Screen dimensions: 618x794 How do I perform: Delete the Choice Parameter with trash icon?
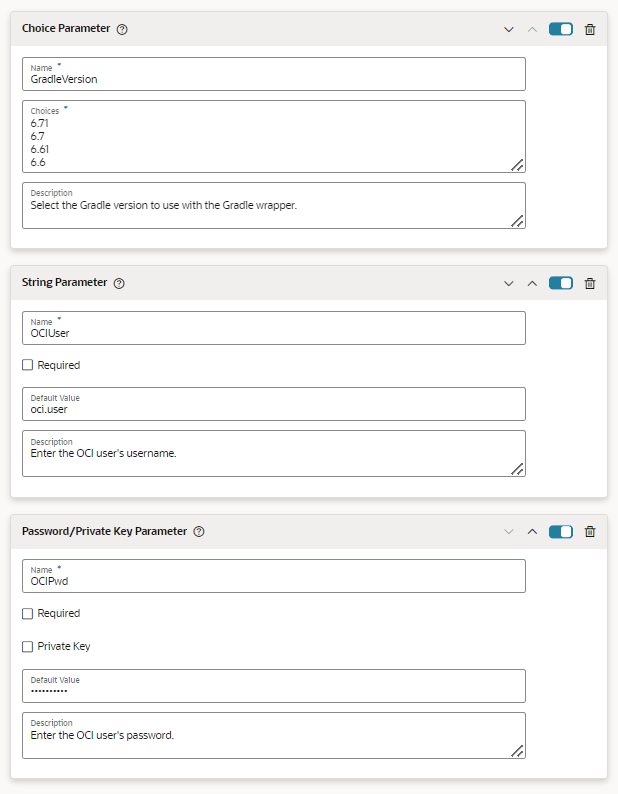[x=590, y=29]
